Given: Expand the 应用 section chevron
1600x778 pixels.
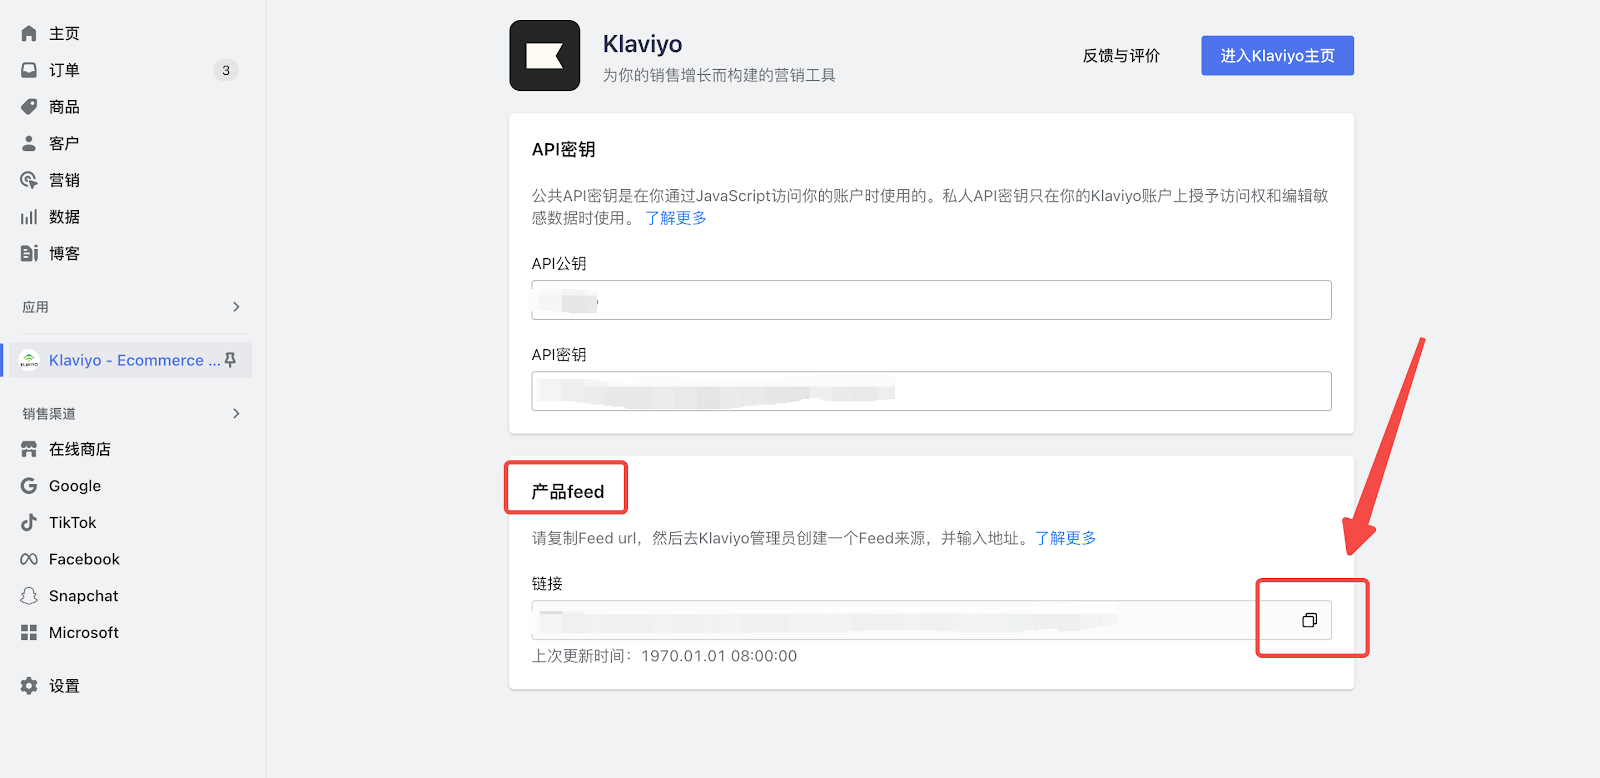Looking at the screenshot, I should click(x=236, y=307).
